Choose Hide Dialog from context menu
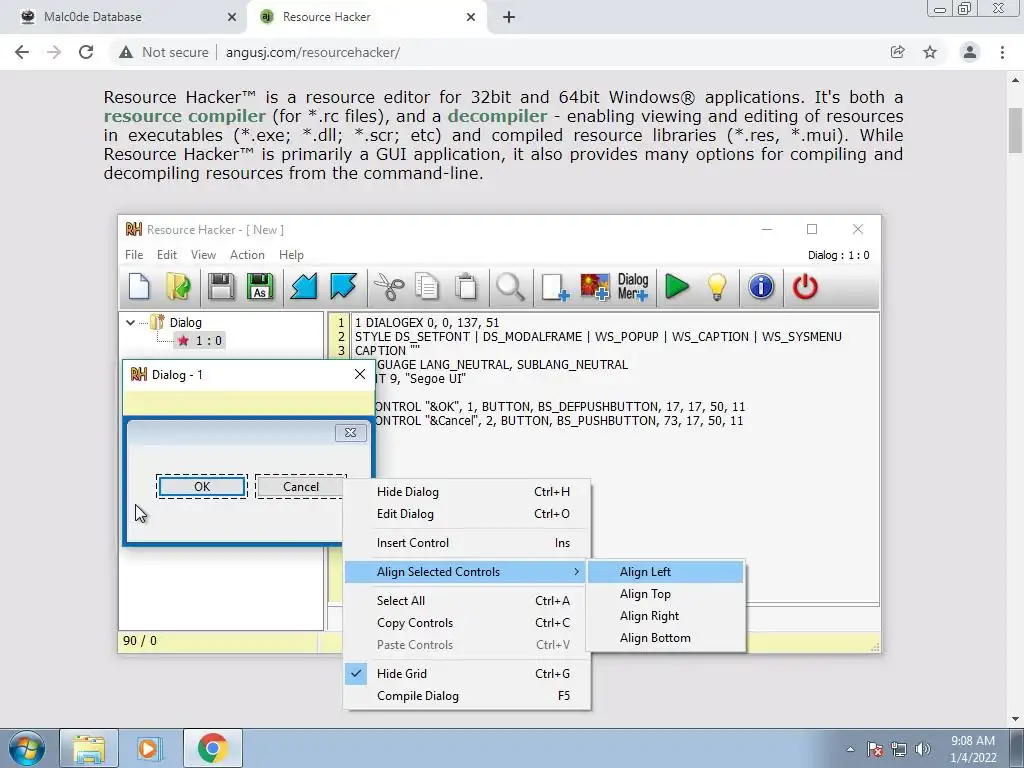This screenshot has height=768, width=1024. pyautogui.click(x=467, y=492)
